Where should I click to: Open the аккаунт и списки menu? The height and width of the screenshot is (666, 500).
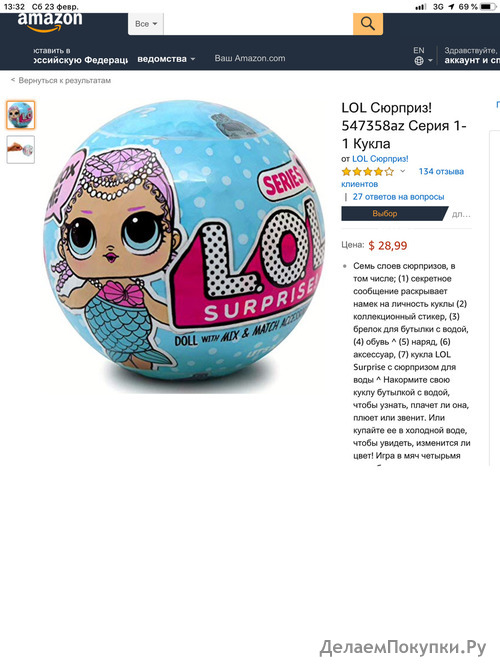point(472,60)
